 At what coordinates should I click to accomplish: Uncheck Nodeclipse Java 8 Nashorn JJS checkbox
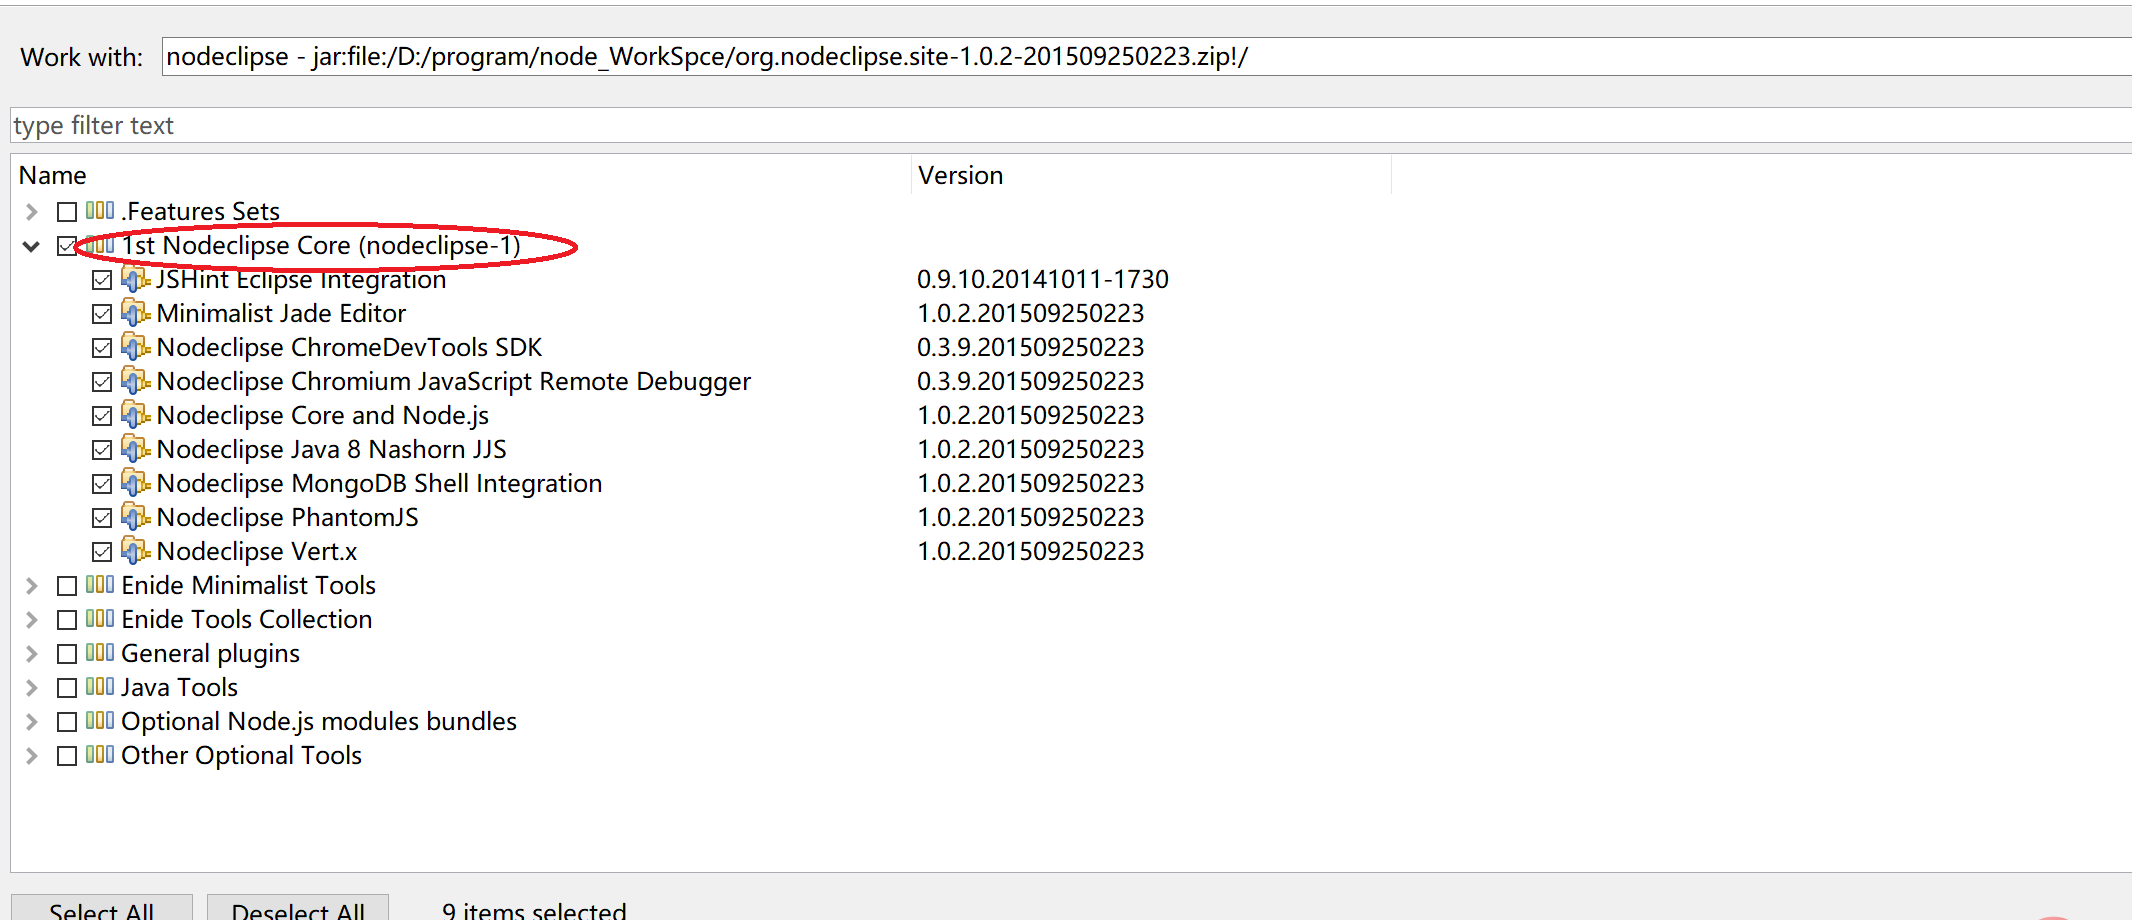[102, 450]
